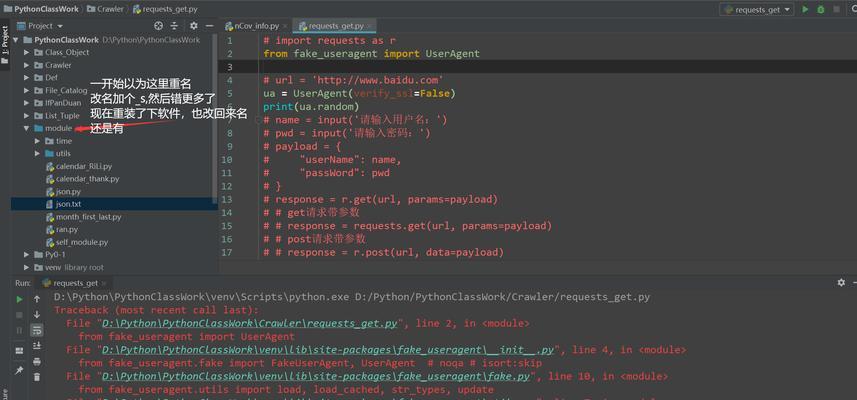Image resolution: width=857 pixels, height=400 pixels.
Task: Select self_module.py in the Project tree
Action: [x=82, y=242]
